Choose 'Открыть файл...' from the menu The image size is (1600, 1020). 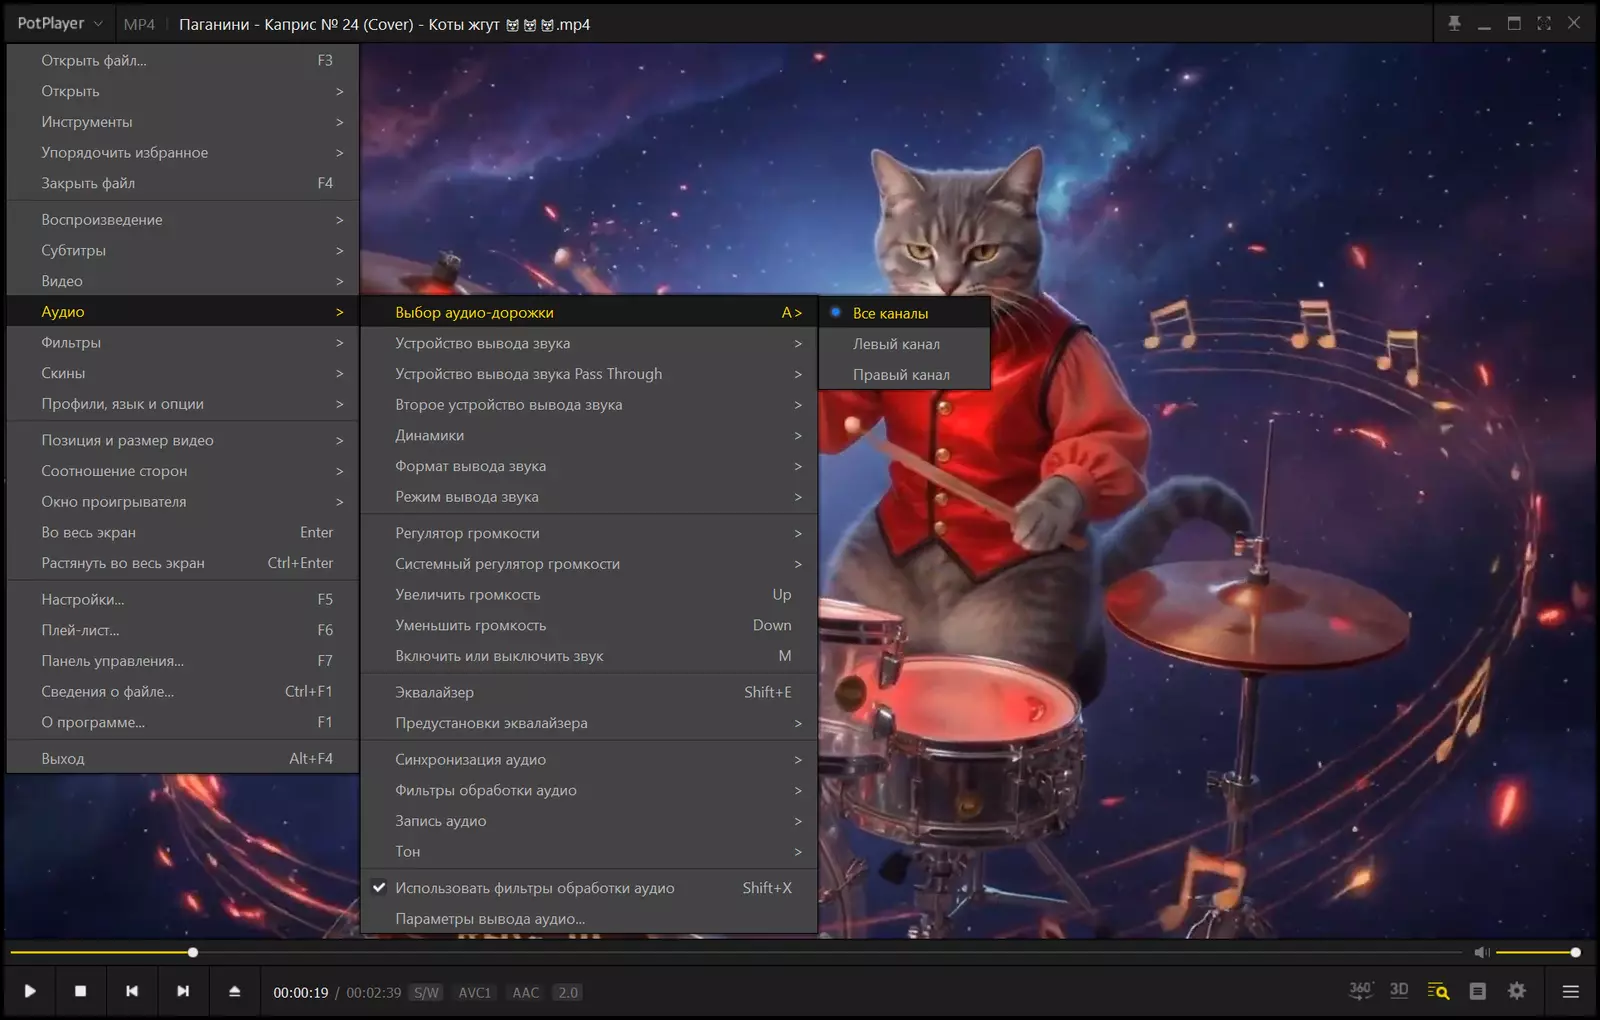pyautogui.click(x=183, y=60)
